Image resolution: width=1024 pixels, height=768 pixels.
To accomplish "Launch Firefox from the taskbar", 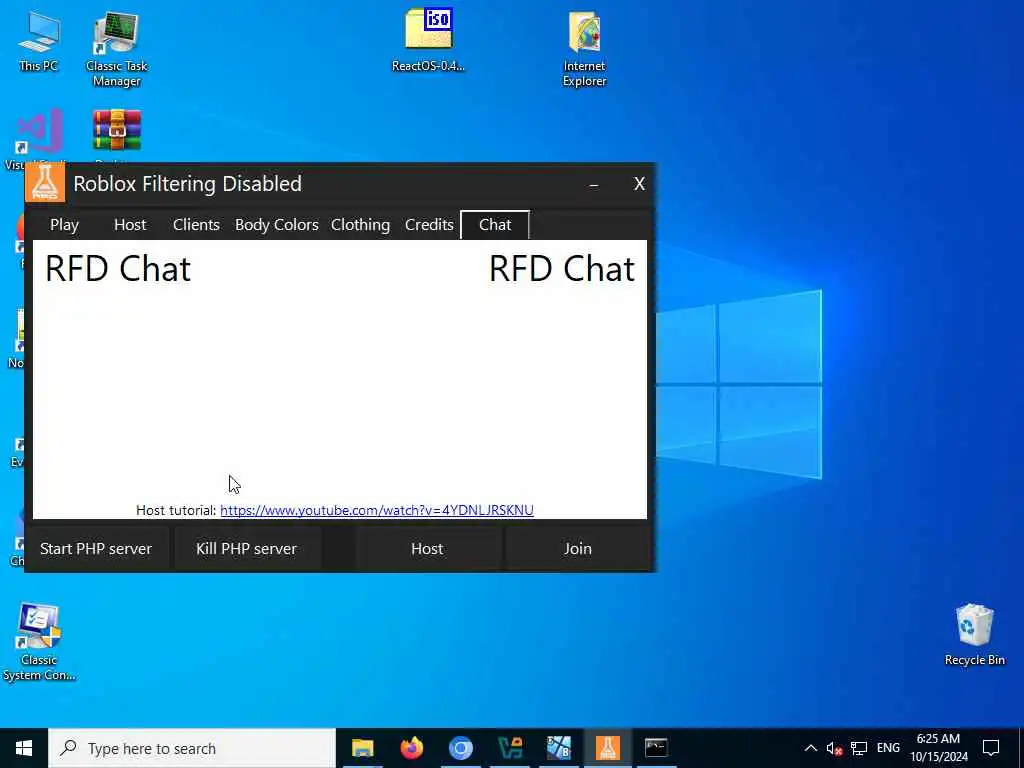I will point(411,748).
